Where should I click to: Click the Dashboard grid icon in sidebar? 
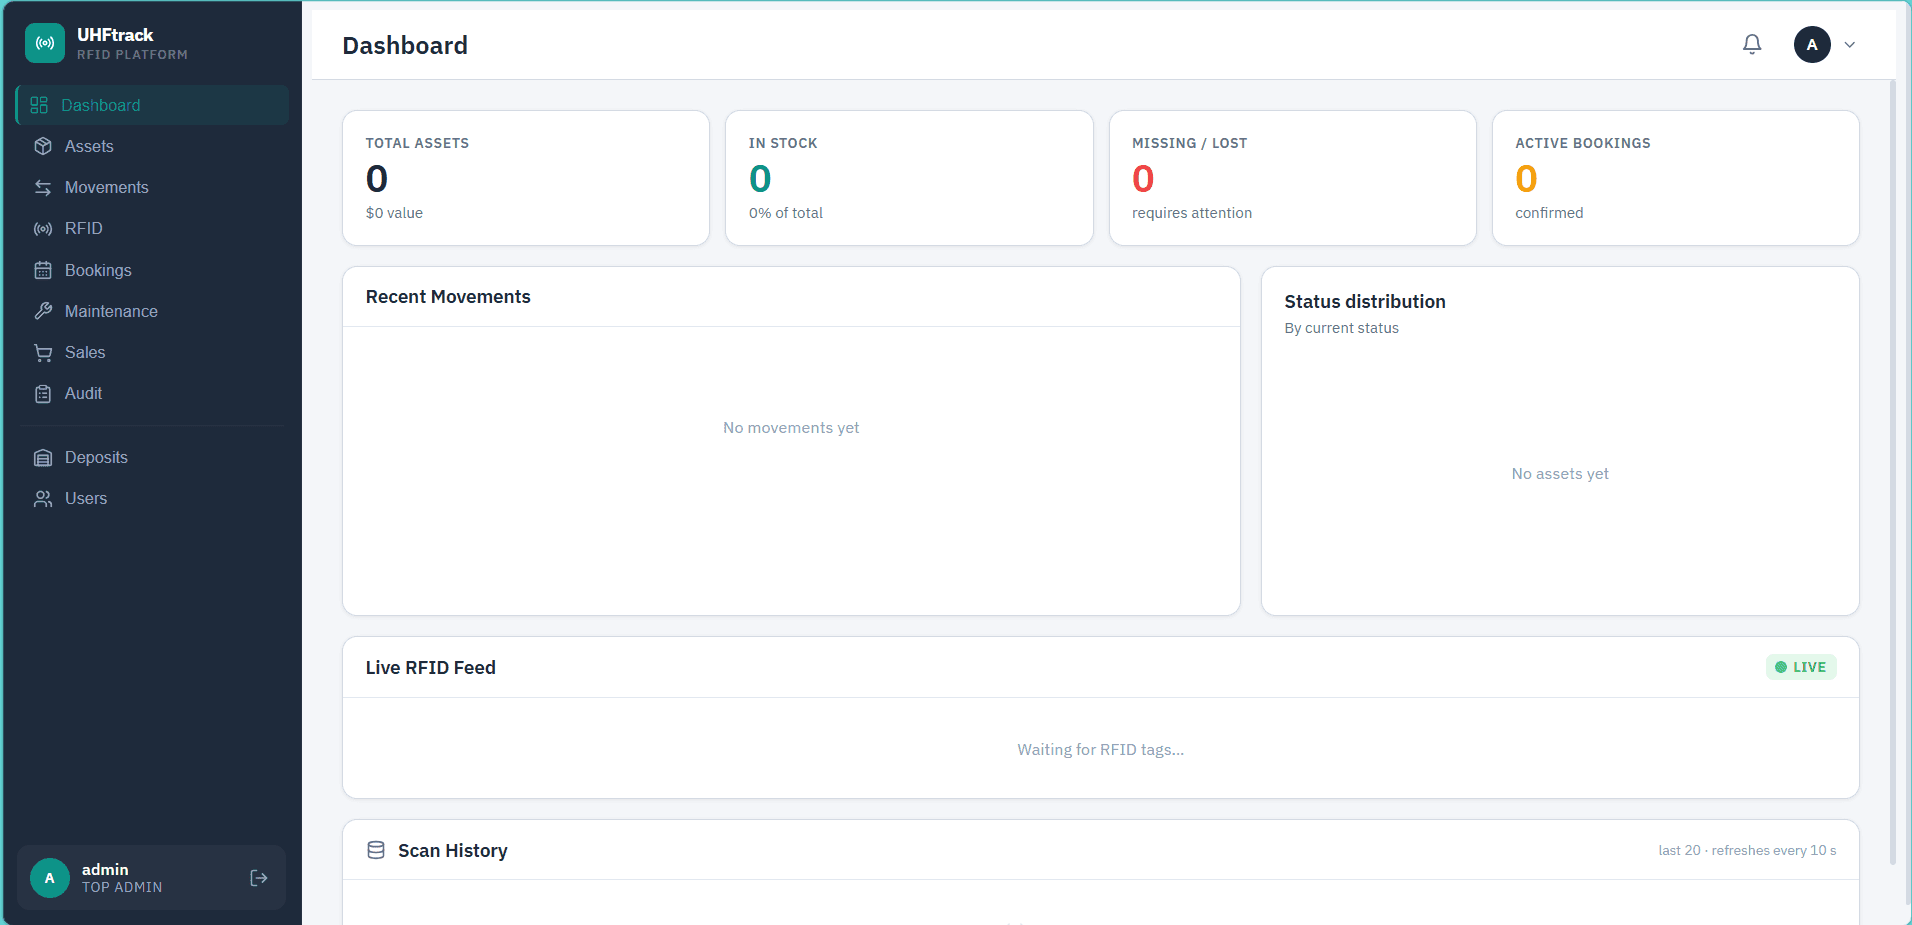39,105
